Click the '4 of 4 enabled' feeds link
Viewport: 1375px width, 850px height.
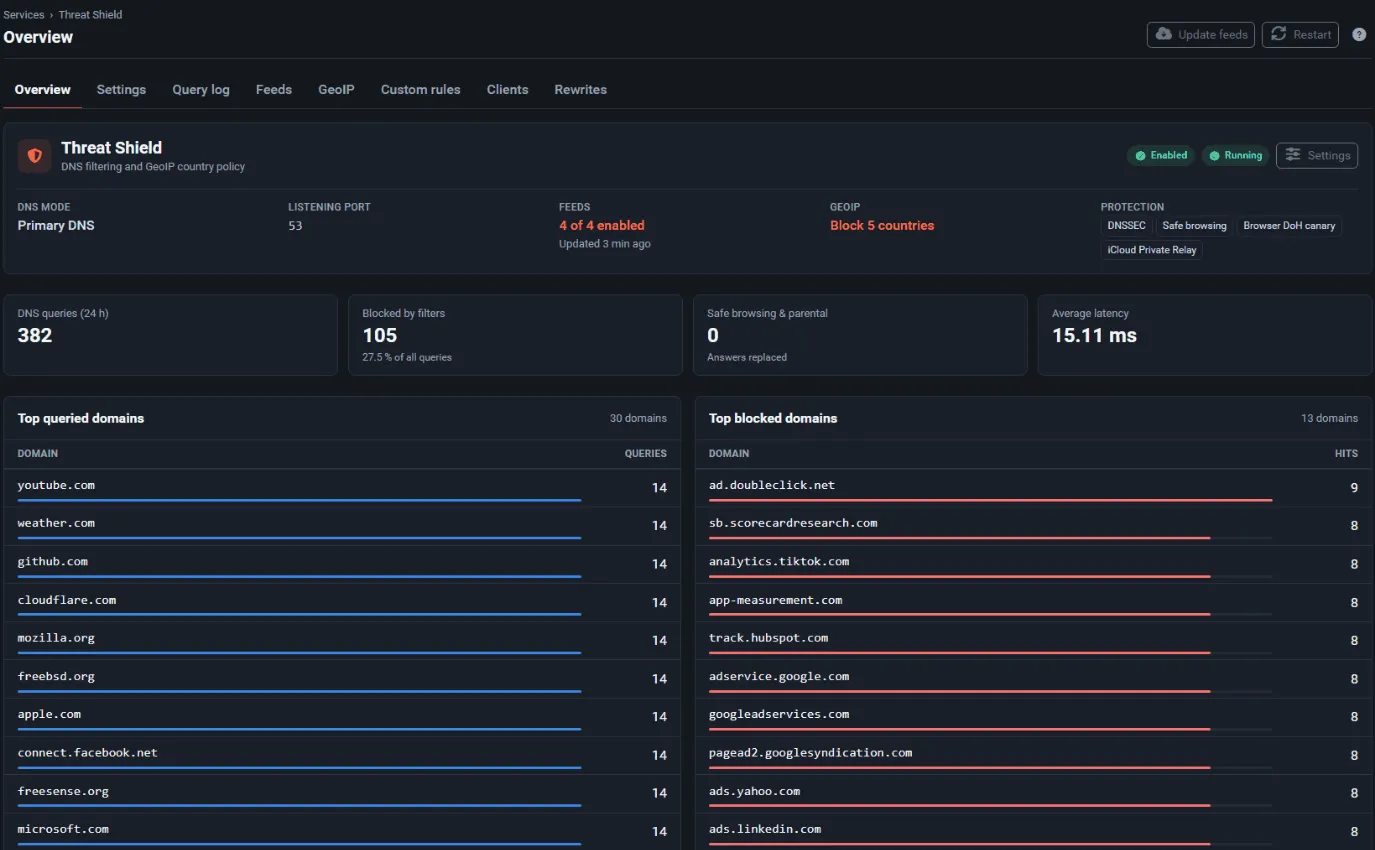click(602, 225)
